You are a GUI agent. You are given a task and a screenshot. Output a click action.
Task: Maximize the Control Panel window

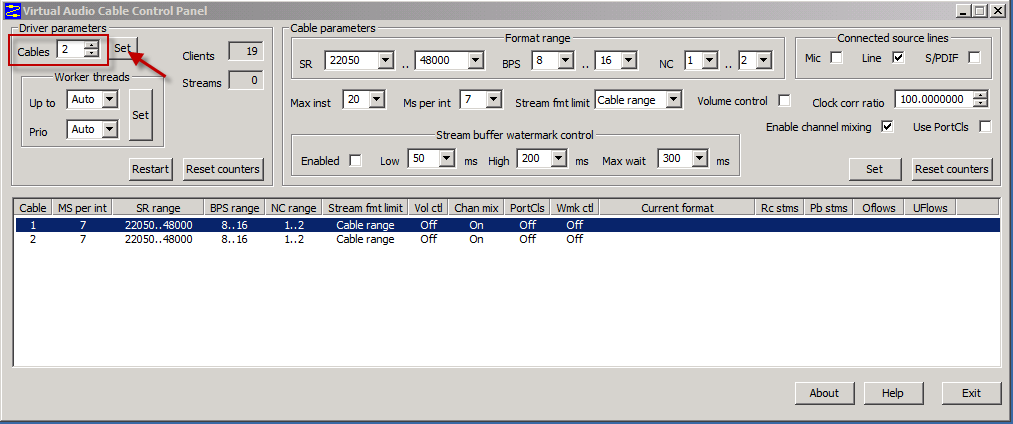980,10
